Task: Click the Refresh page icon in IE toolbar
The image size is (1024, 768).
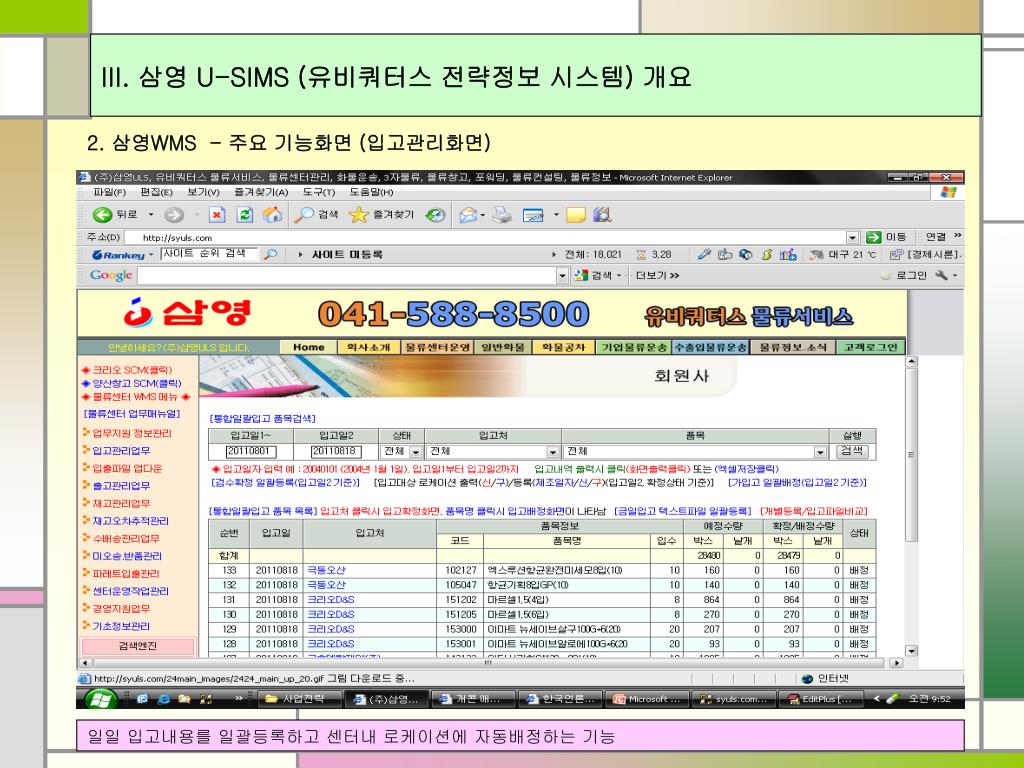Action: coord(244,214)
